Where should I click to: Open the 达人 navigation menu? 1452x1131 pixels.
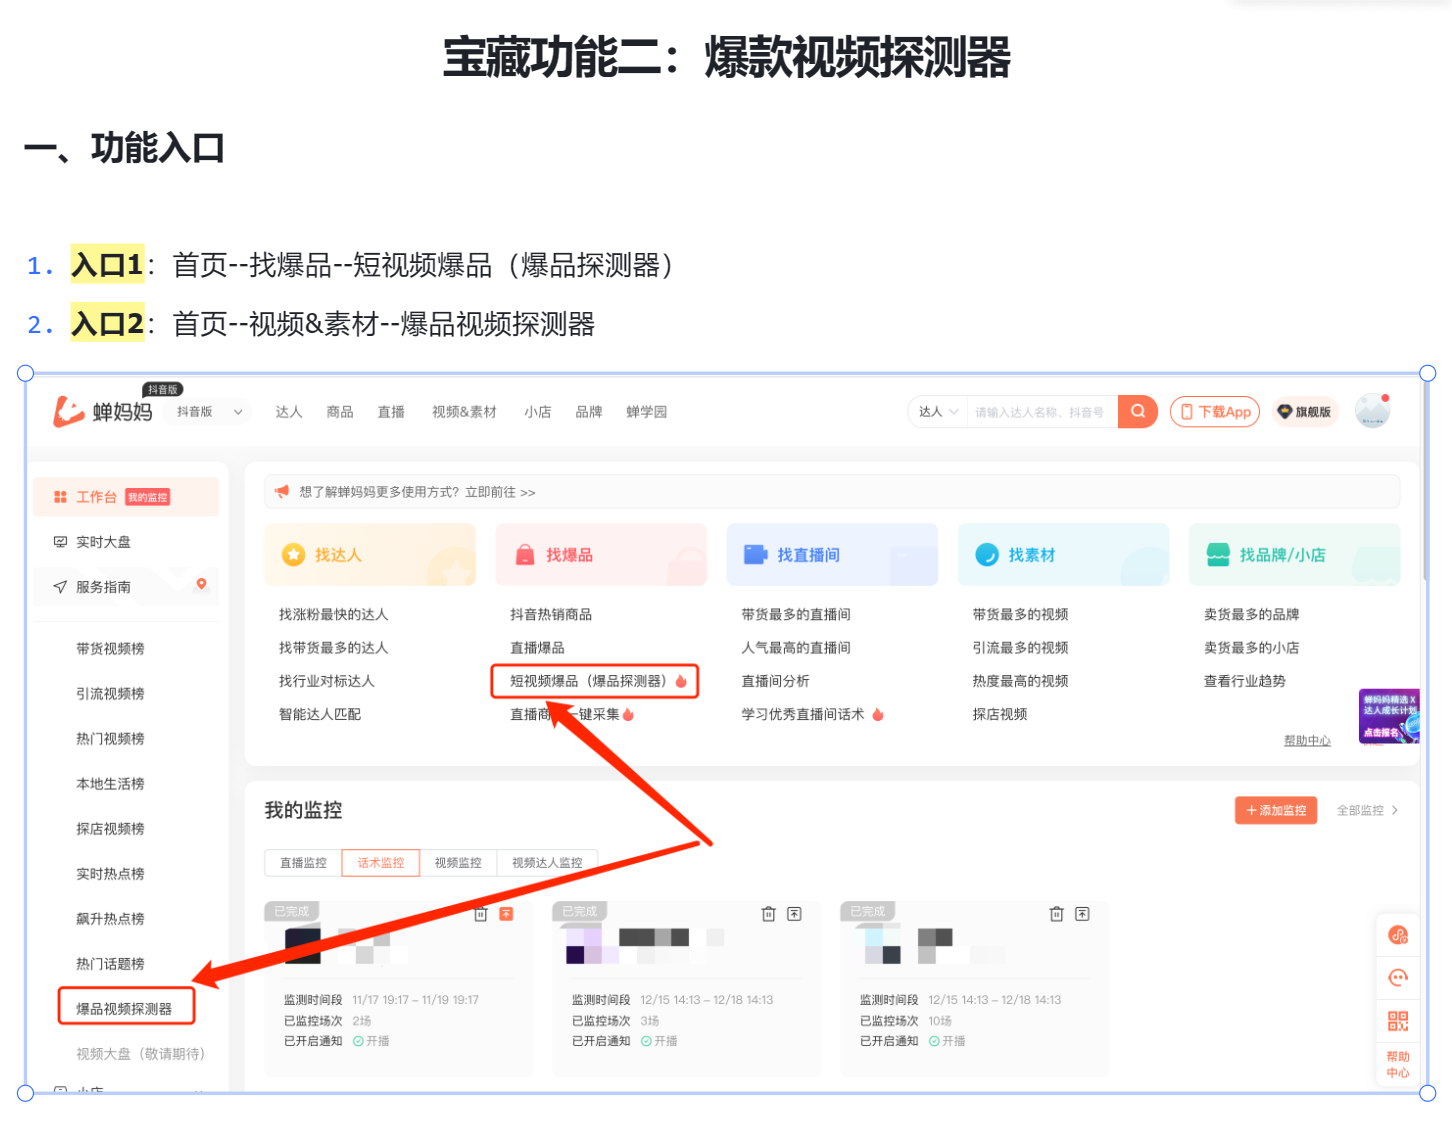tap(289, 412)
